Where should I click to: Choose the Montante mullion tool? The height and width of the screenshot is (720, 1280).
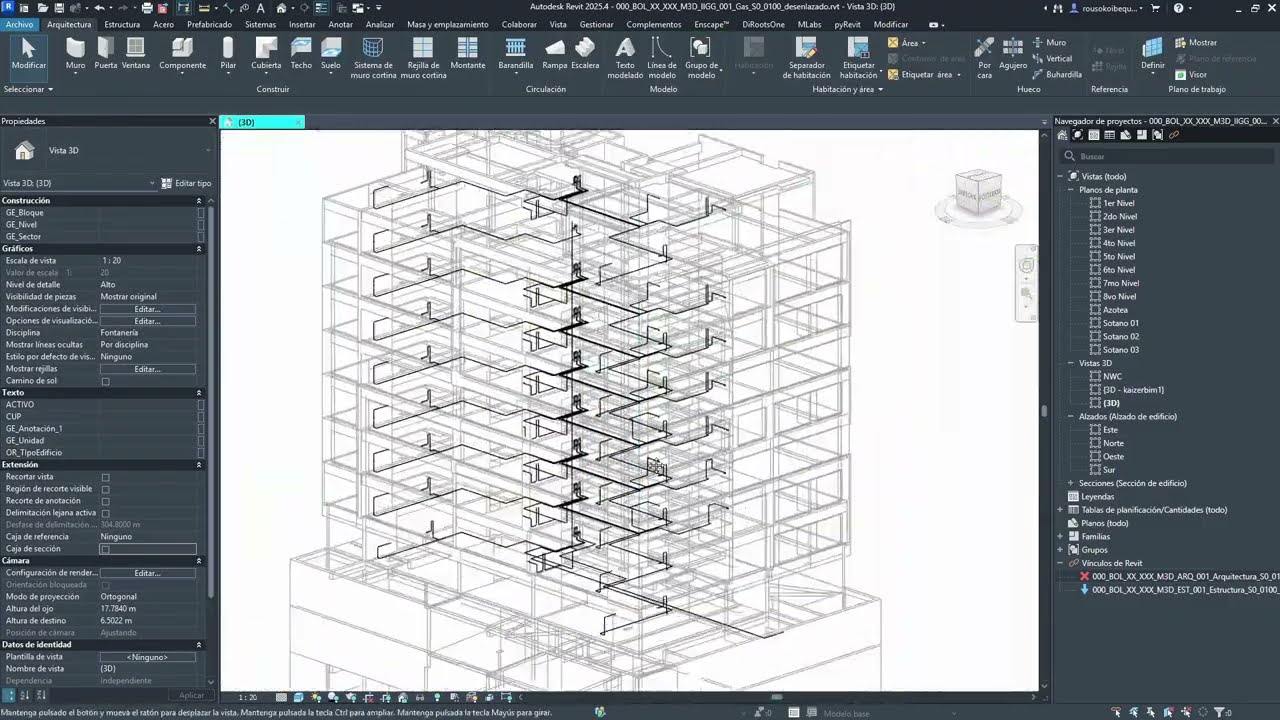click(x=468, y=54)
